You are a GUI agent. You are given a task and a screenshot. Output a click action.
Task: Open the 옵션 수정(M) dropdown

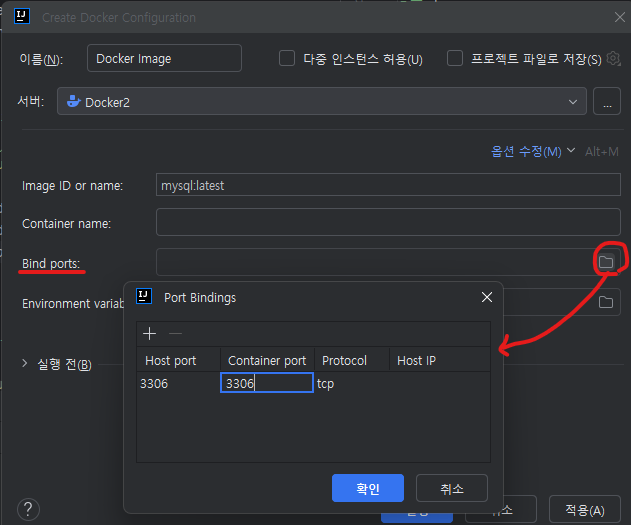[x=533, y=151]
